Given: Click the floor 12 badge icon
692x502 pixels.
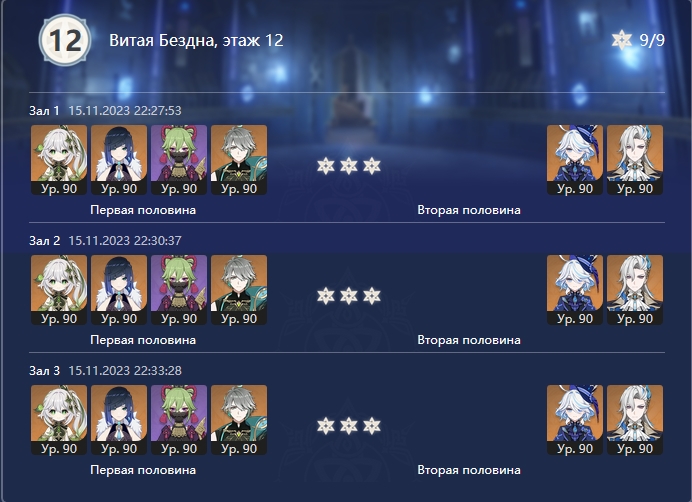Looking at the screenshot, I should pos(65,40).
